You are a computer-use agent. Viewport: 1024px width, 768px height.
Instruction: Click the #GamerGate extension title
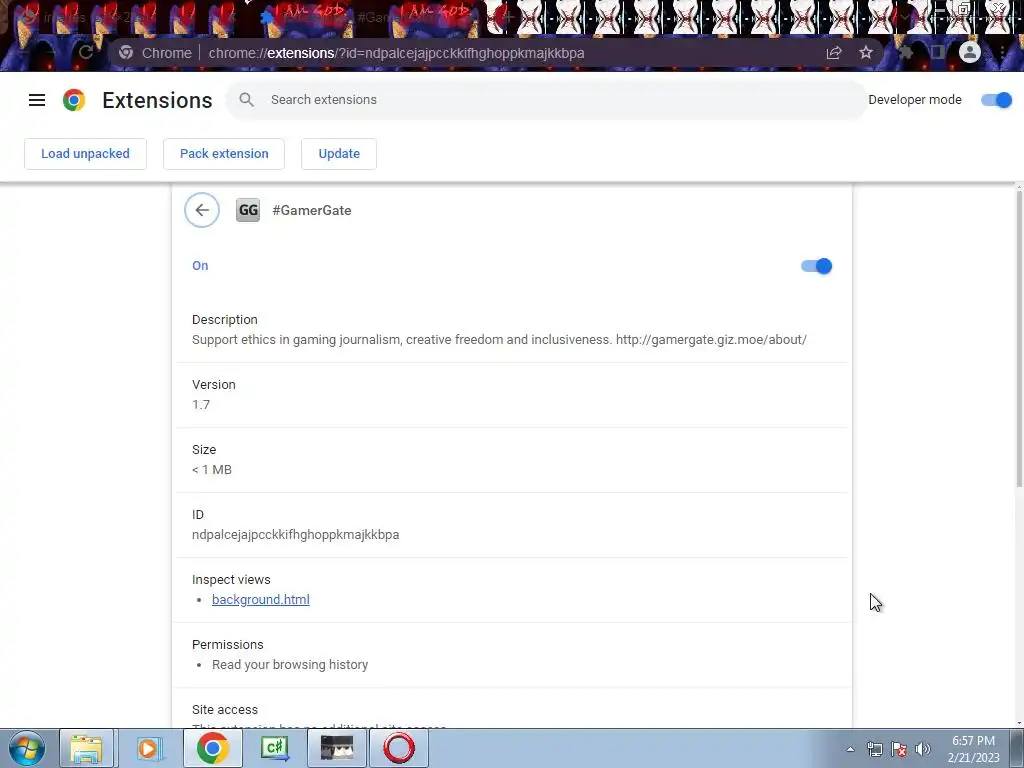[x=312, y=210]
